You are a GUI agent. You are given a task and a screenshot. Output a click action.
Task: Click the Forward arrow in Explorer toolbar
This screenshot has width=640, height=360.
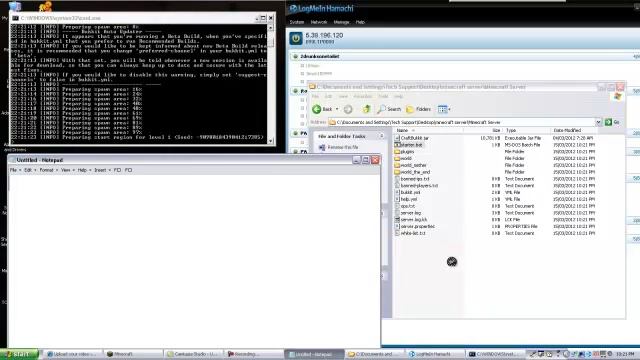point(348,109)
